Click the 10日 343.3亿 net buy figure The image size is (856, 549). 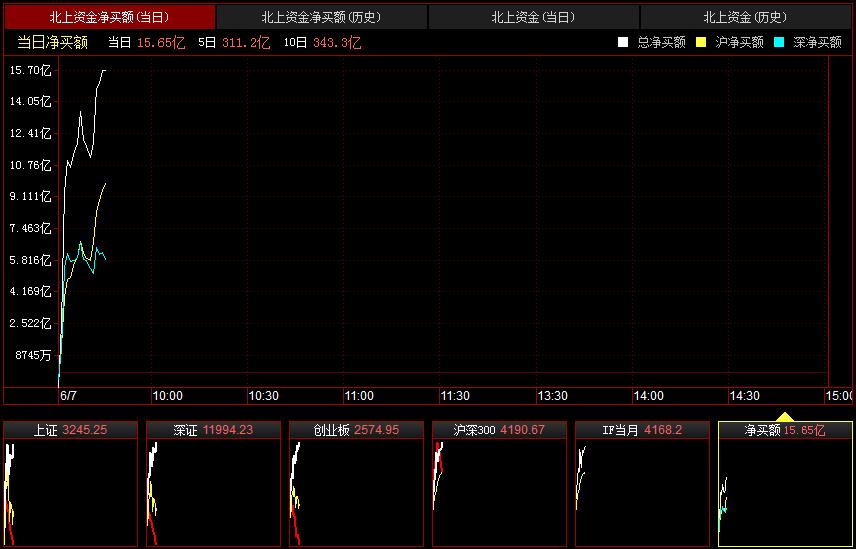[322, 42]
